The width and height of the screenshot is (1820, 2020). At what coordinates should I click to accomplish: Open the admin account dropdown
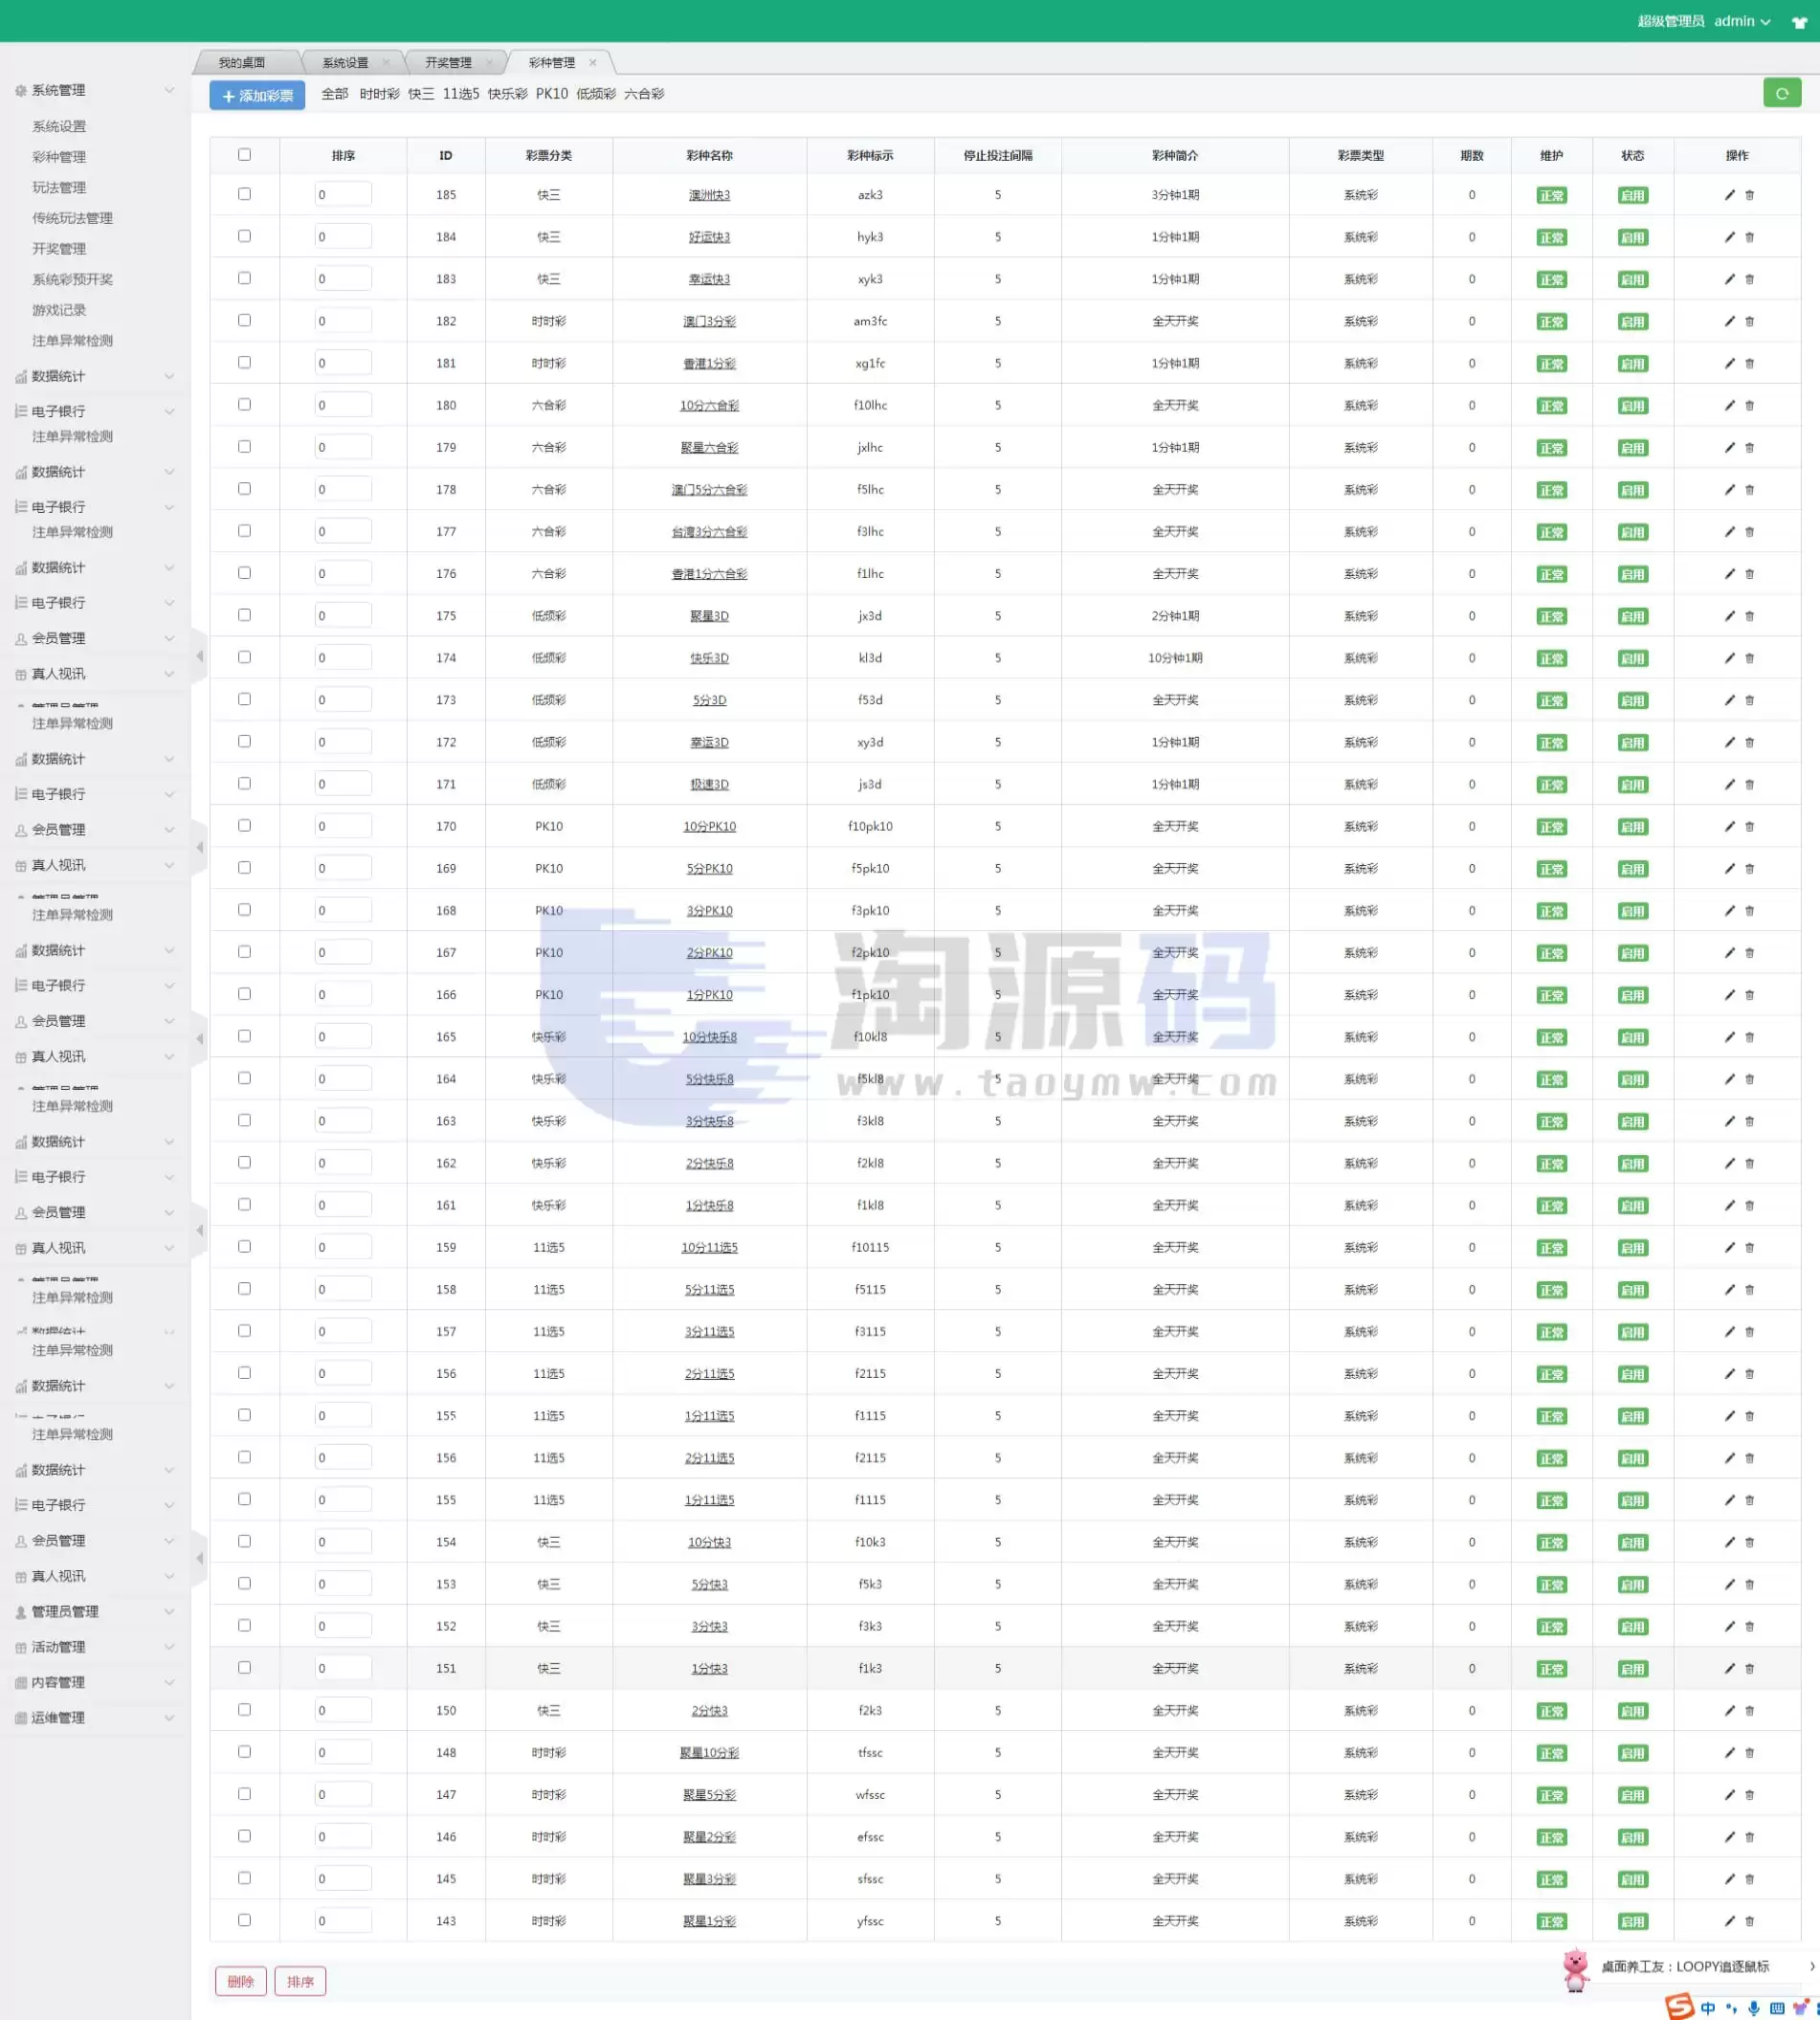(x=1742, y=21)
